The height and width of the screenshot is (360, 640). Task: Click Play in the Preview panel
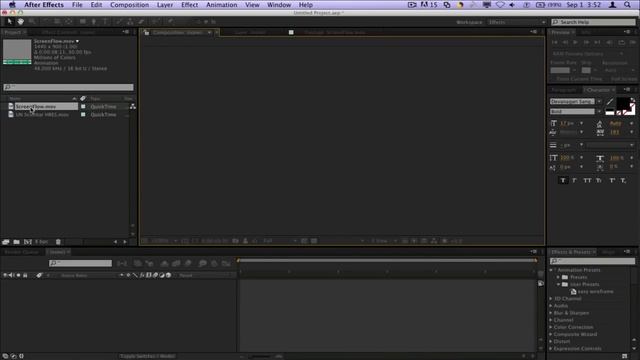576,42
